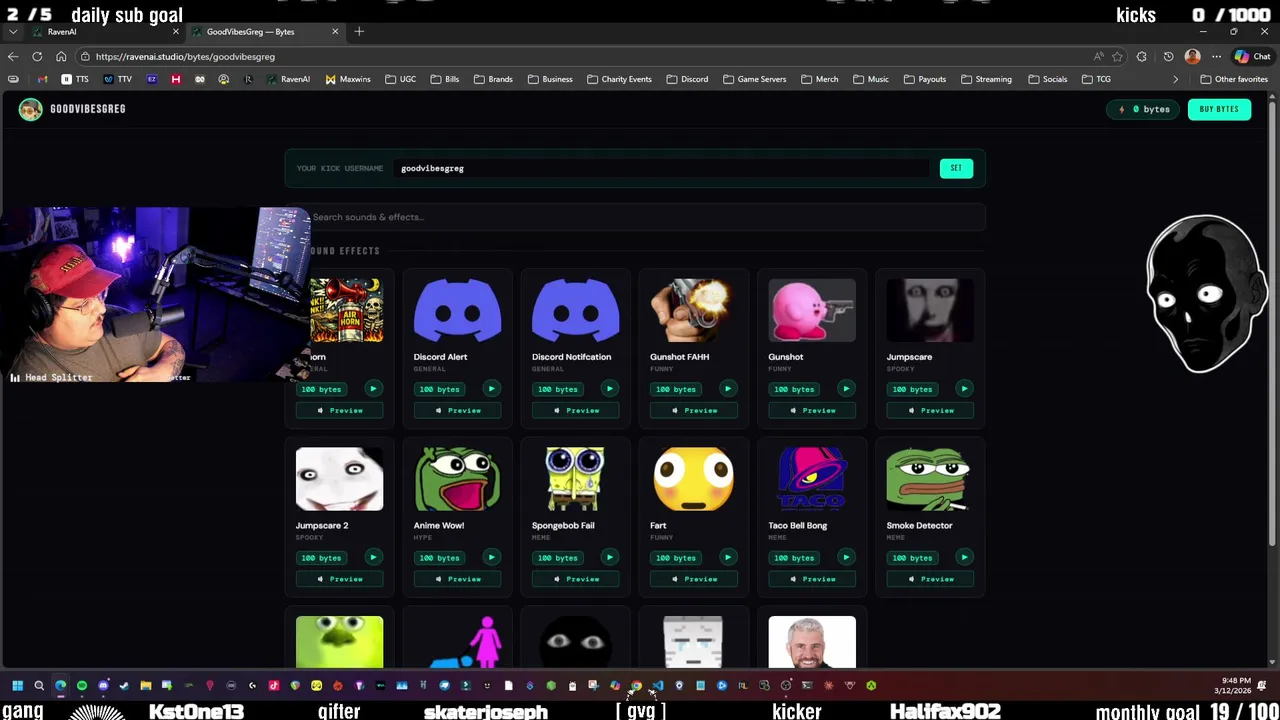Open a new browser tab
Image resolution: width=1280 pixels, height=720 pixels.
click(359, 32)
